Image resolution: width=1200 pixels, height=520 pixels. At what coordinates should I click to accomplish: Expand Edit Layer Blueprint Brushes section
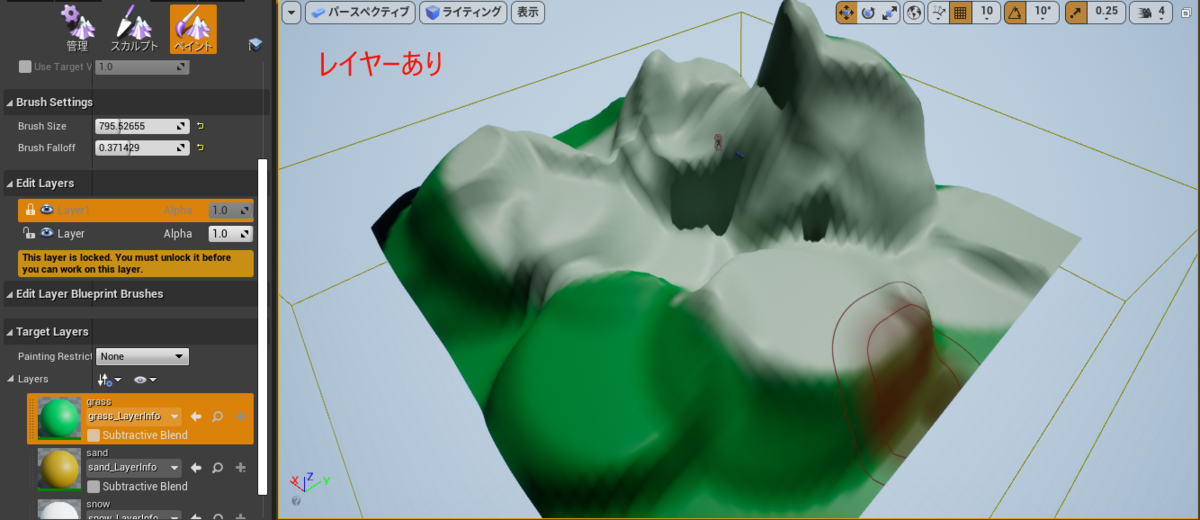[x=10, y=294]
